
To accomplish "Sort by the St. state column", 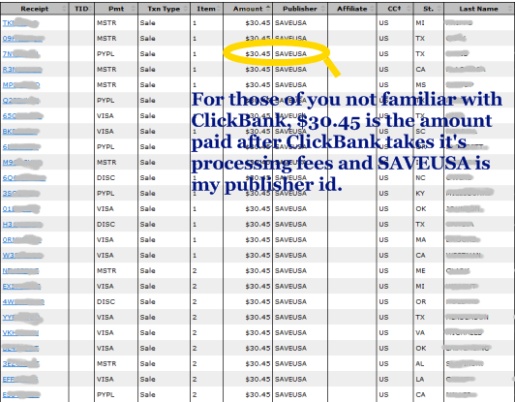I will [428, 9].
